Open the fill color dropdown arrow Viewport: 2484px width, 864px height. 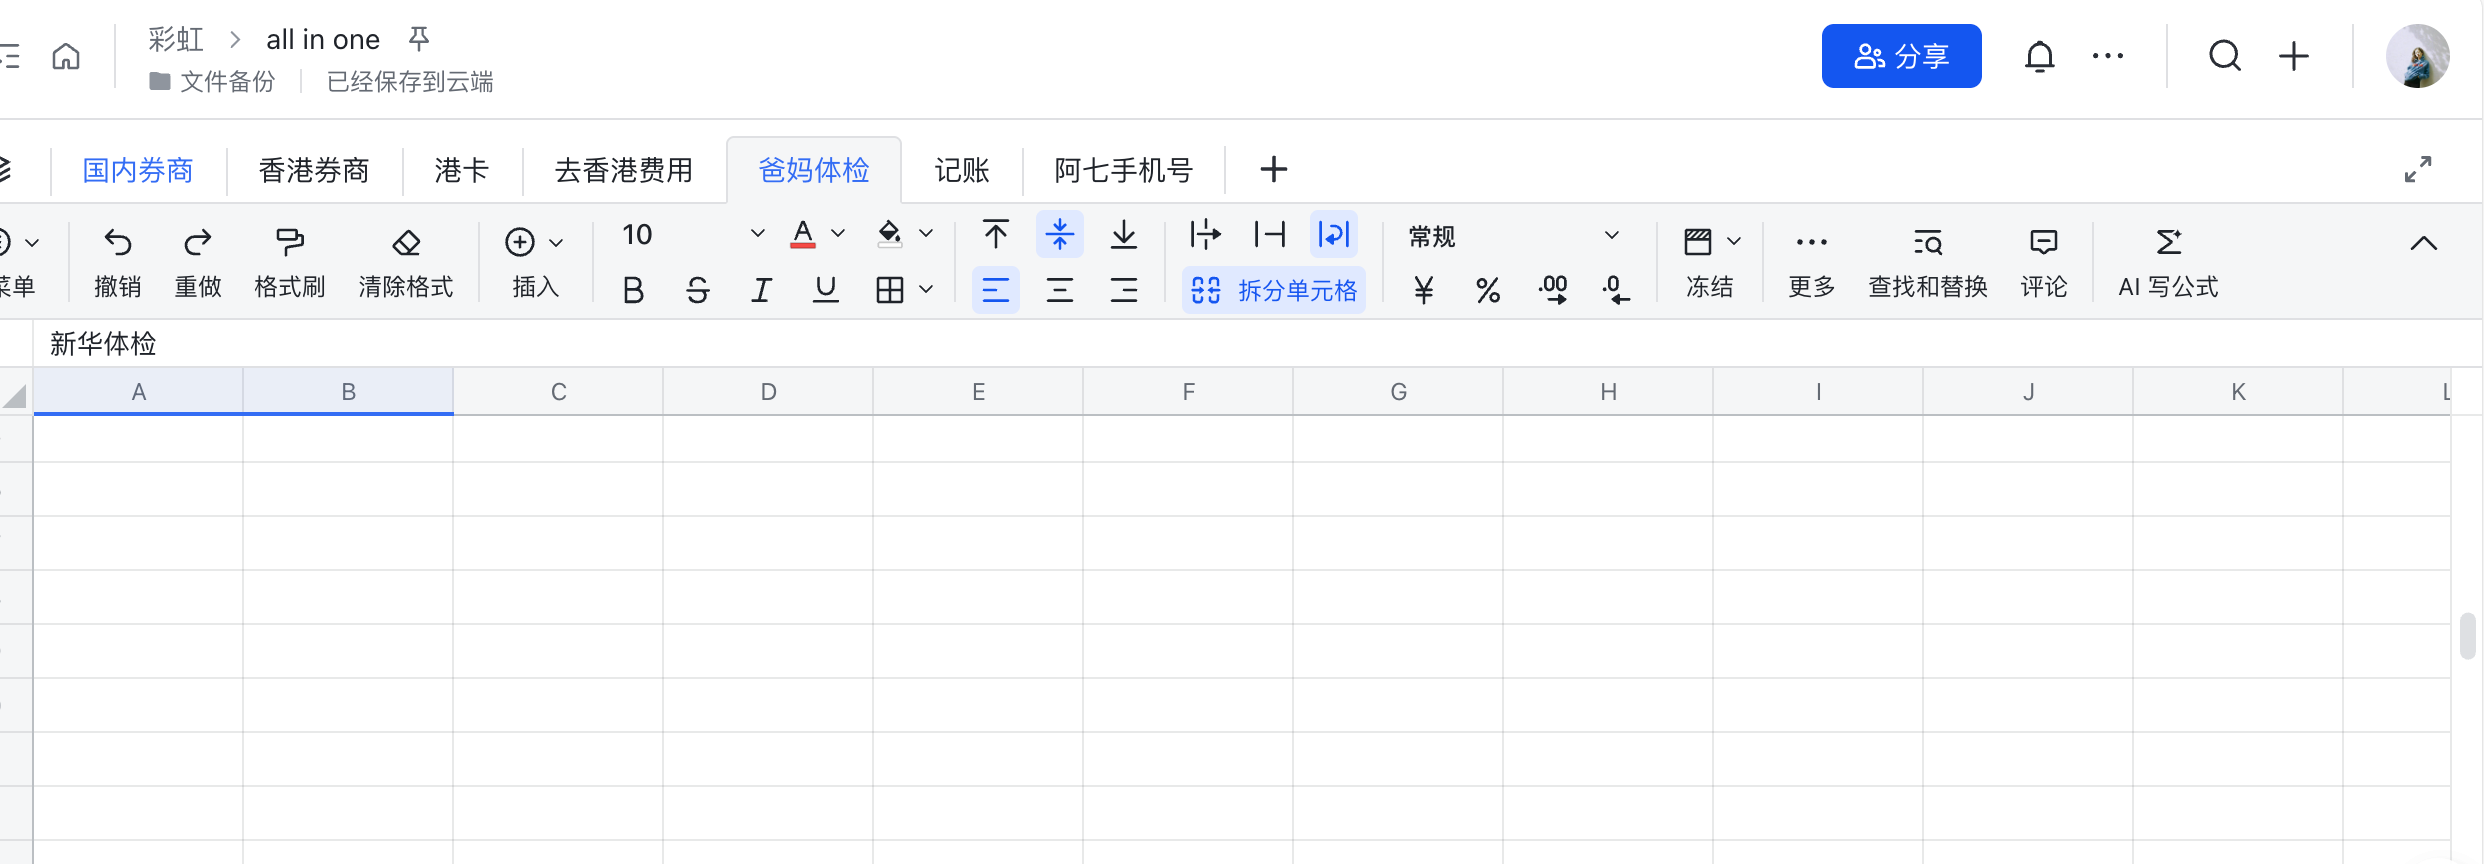pos(926,234)
